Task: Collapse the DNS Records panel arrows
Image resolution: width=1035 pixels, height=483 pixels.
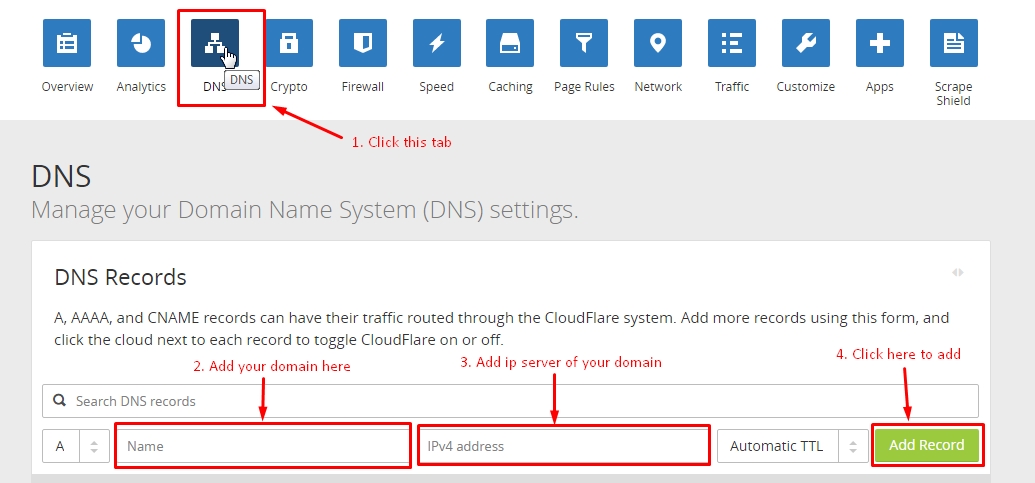Action: pyautogui.click(x=958, y=273)
